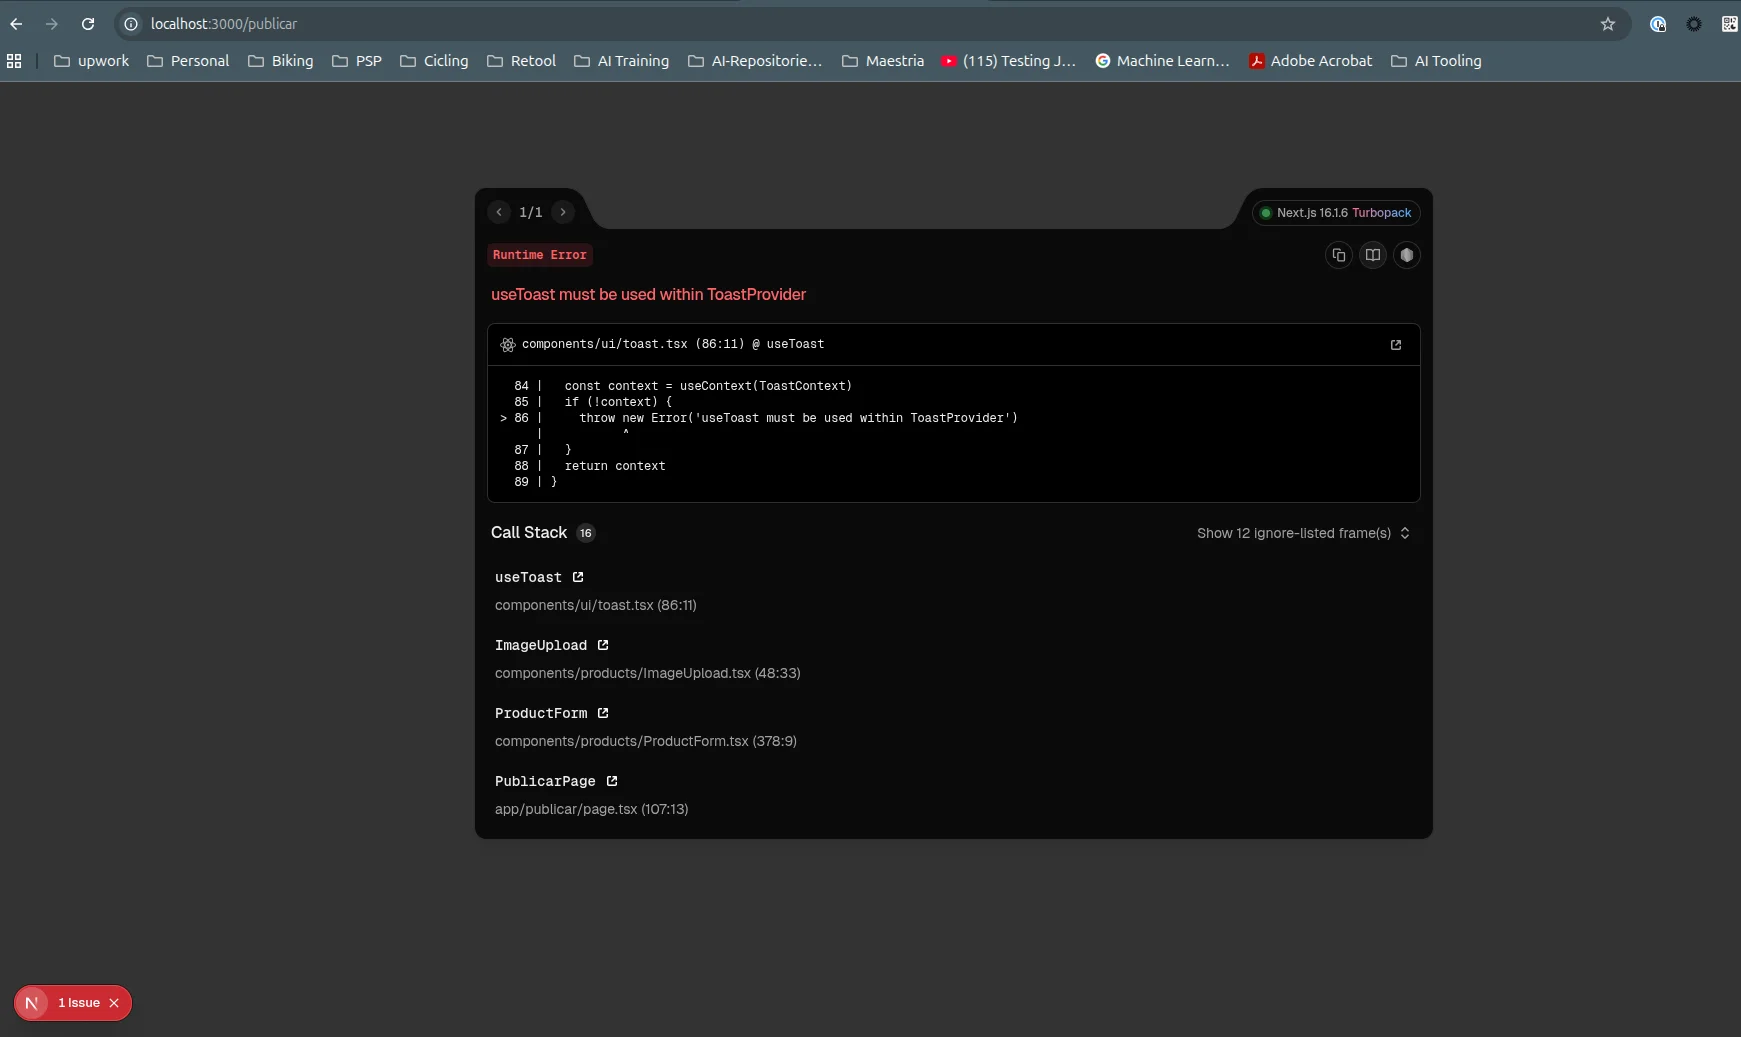Open the Testing J... YouTube bookmark

pyautogui.click(x=1009, y=61)
